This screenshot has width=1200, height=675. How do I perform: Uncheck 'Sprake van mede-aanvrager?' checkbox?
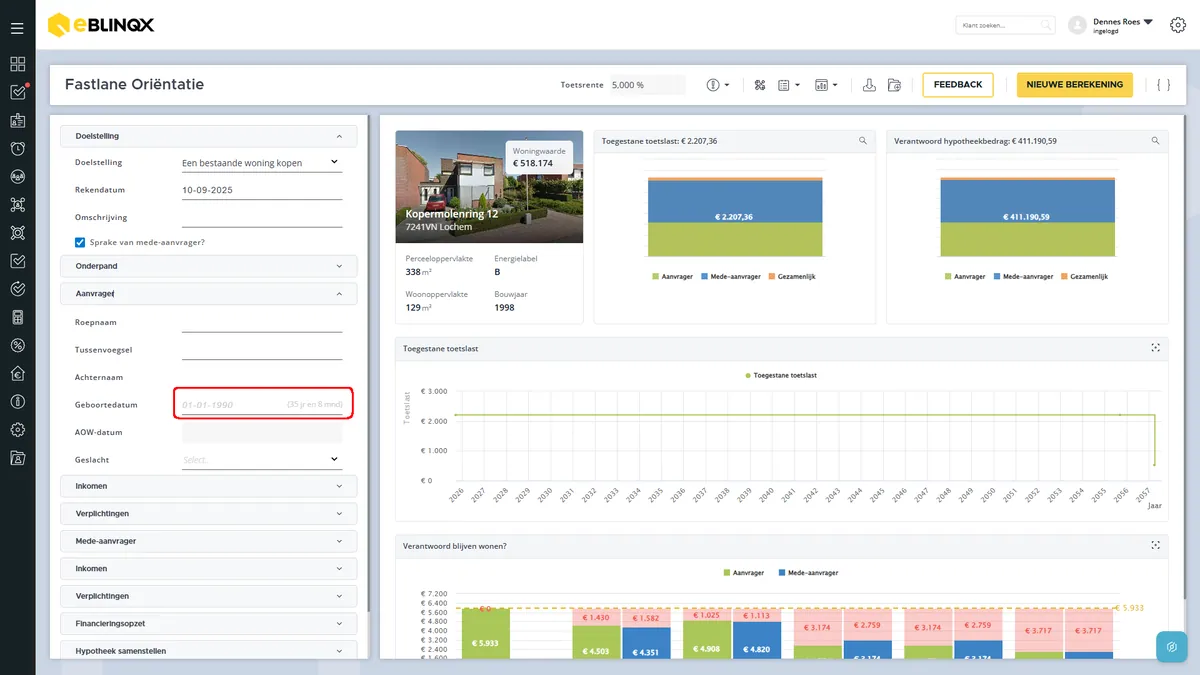point(80,242)
